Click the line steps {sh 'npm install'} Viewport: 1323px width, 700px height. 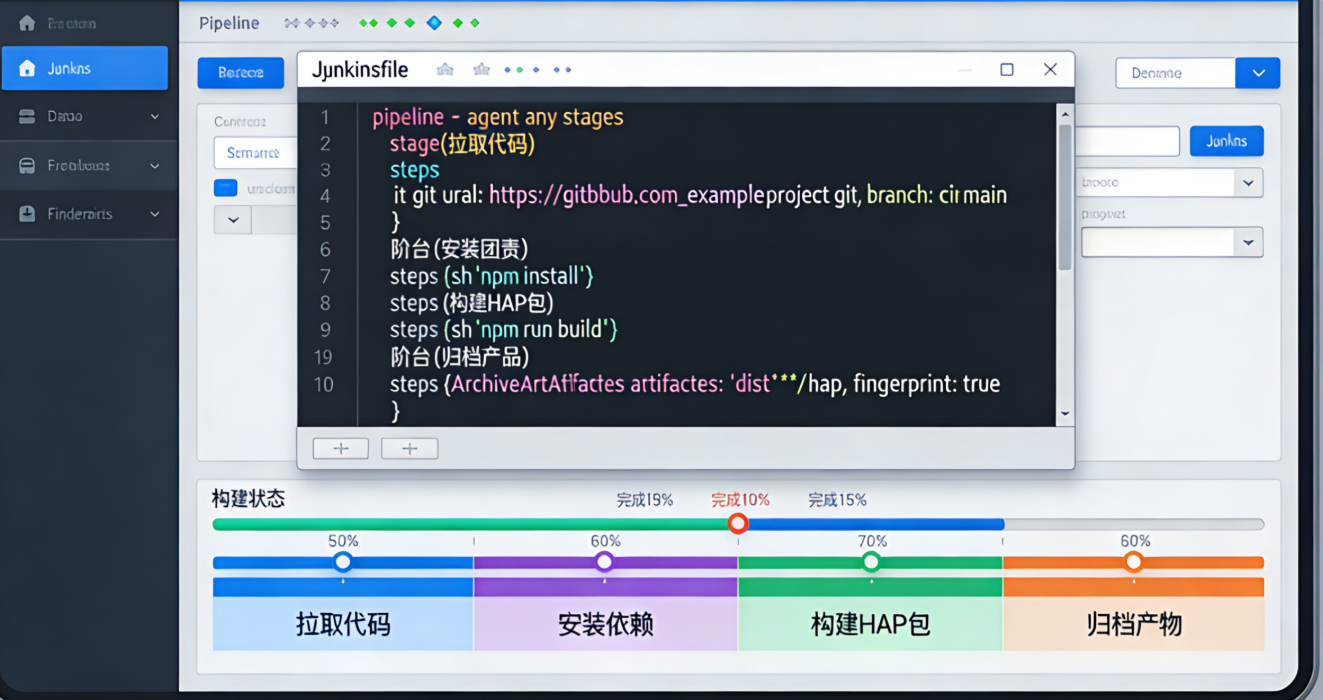(x=492, y=276)
